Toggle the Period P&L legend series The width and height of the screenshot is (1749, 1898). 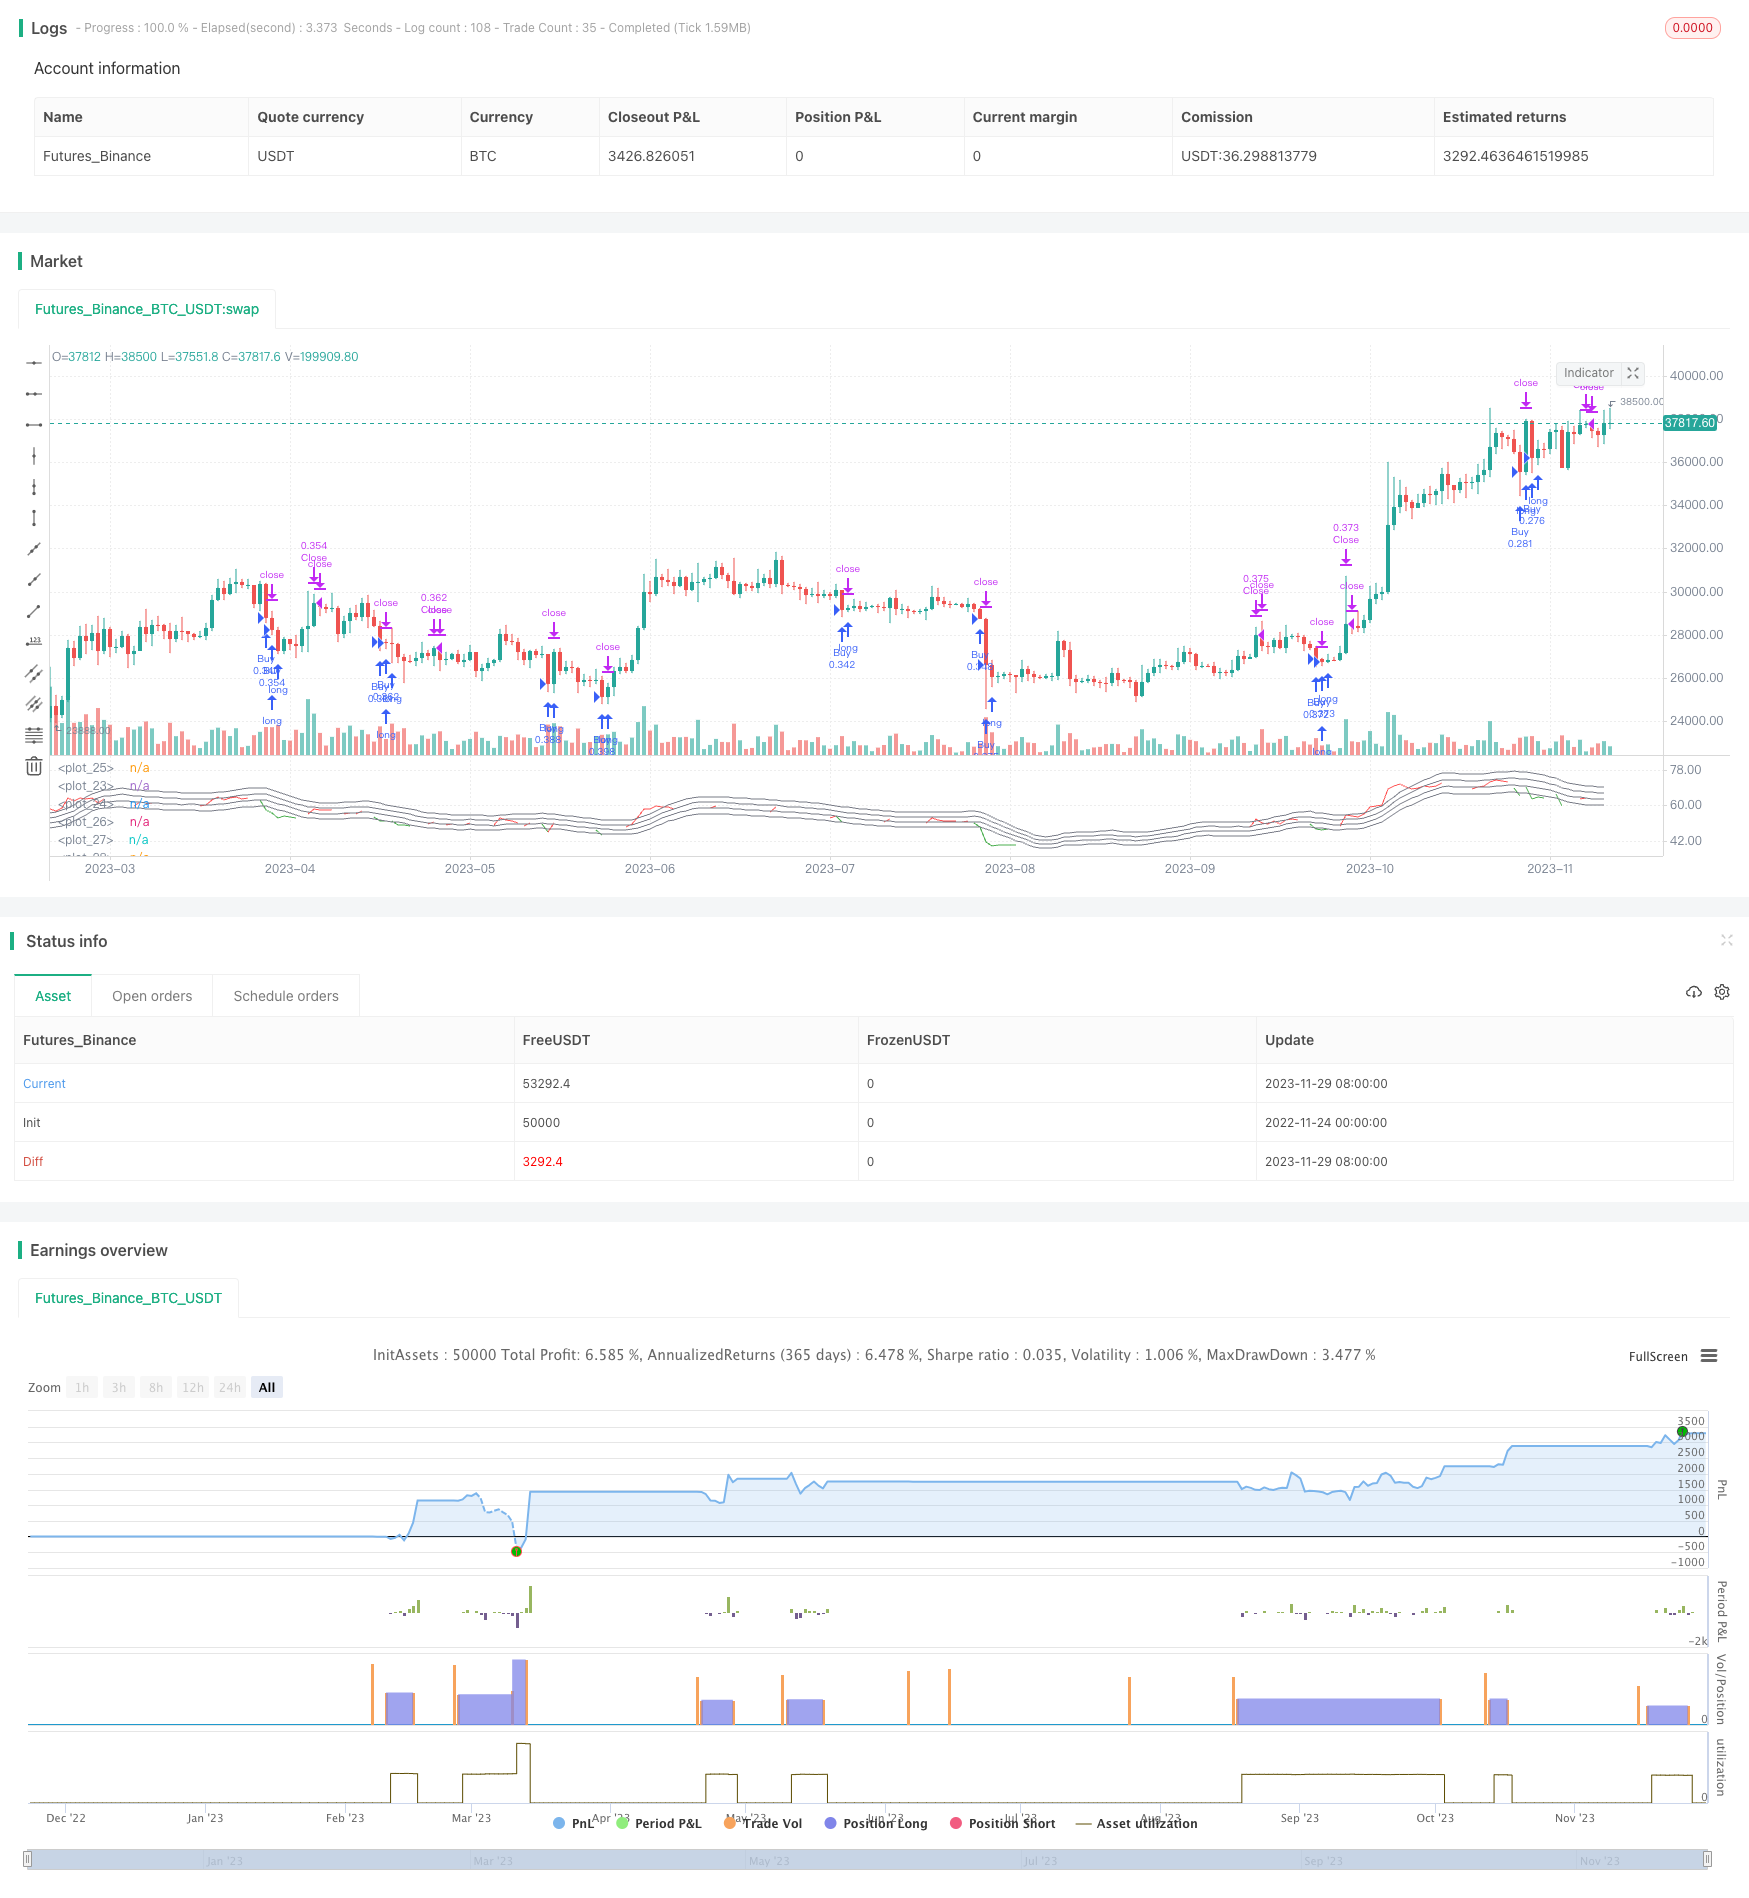tap(659, 1823)
